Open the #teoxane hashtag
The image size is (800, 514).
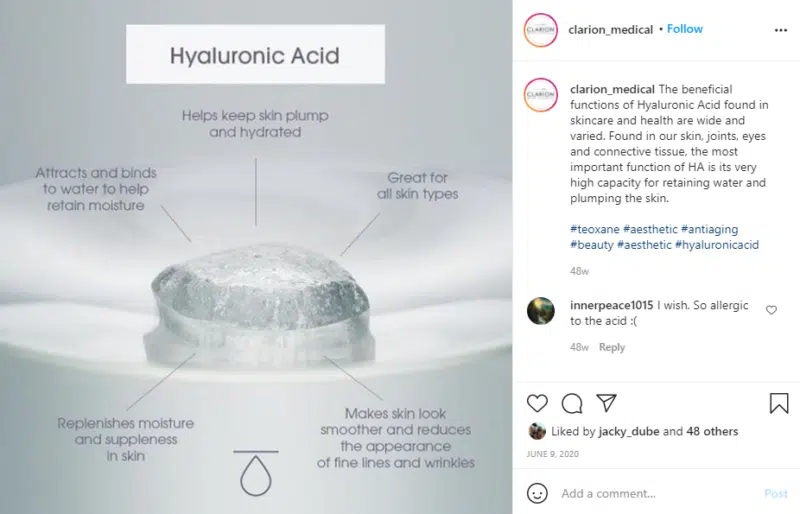click(x=594, y=229)
